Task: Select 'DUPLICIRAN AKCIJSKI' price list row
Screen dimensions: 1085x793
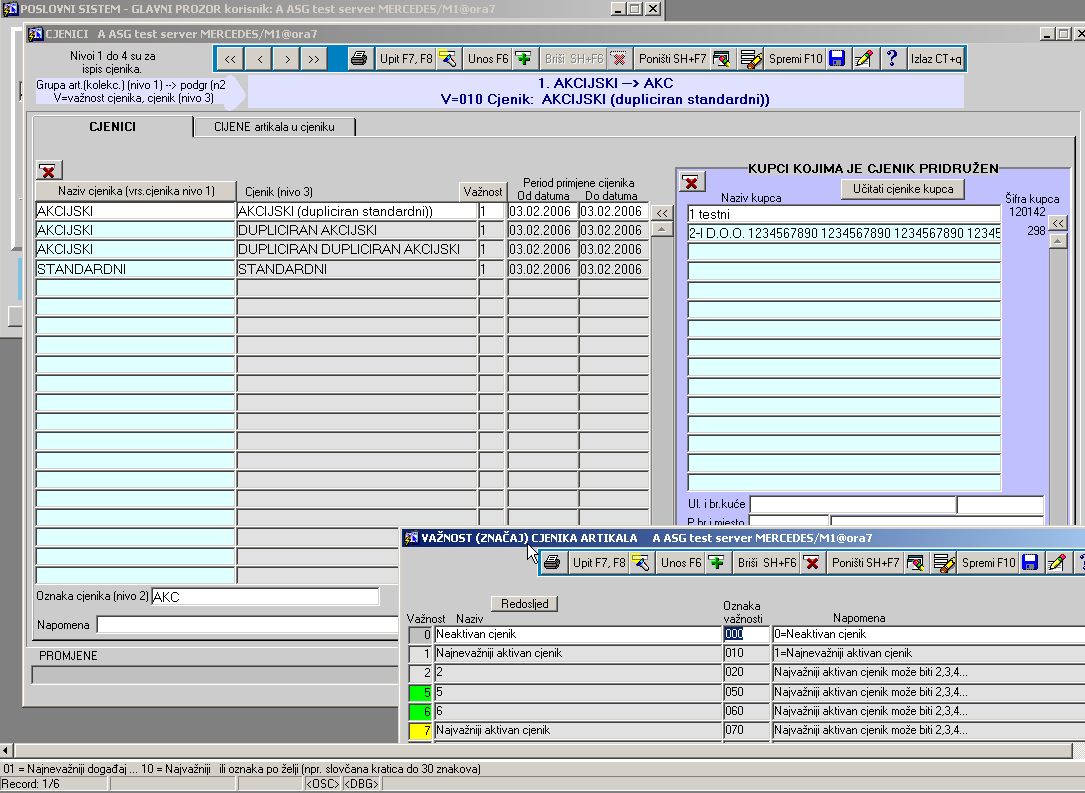Action: point(357,230)
